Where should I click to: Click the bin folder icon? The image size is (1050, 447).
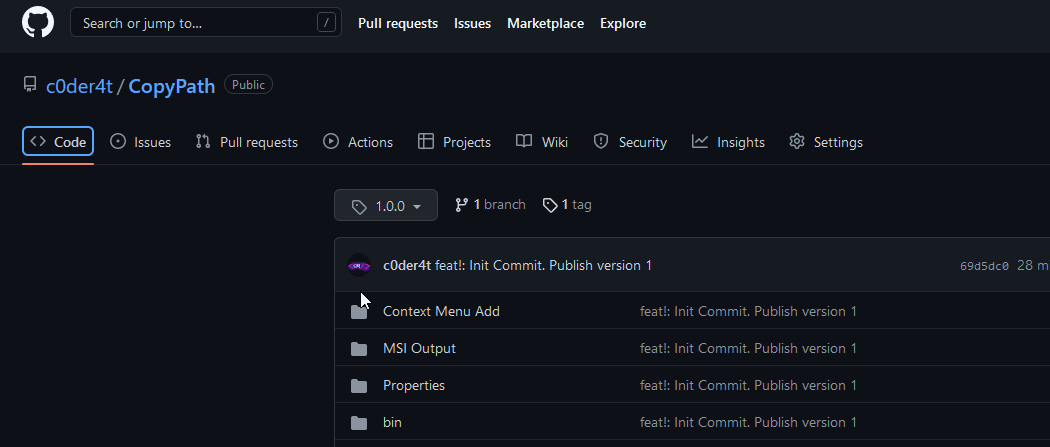(x=359, y=423)
